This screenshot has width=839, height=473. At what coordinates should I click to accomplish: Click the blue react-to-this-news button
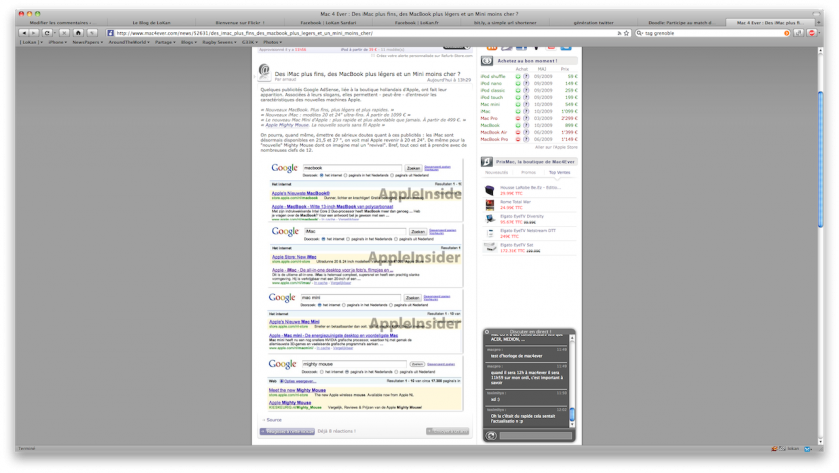click(287, 431)
